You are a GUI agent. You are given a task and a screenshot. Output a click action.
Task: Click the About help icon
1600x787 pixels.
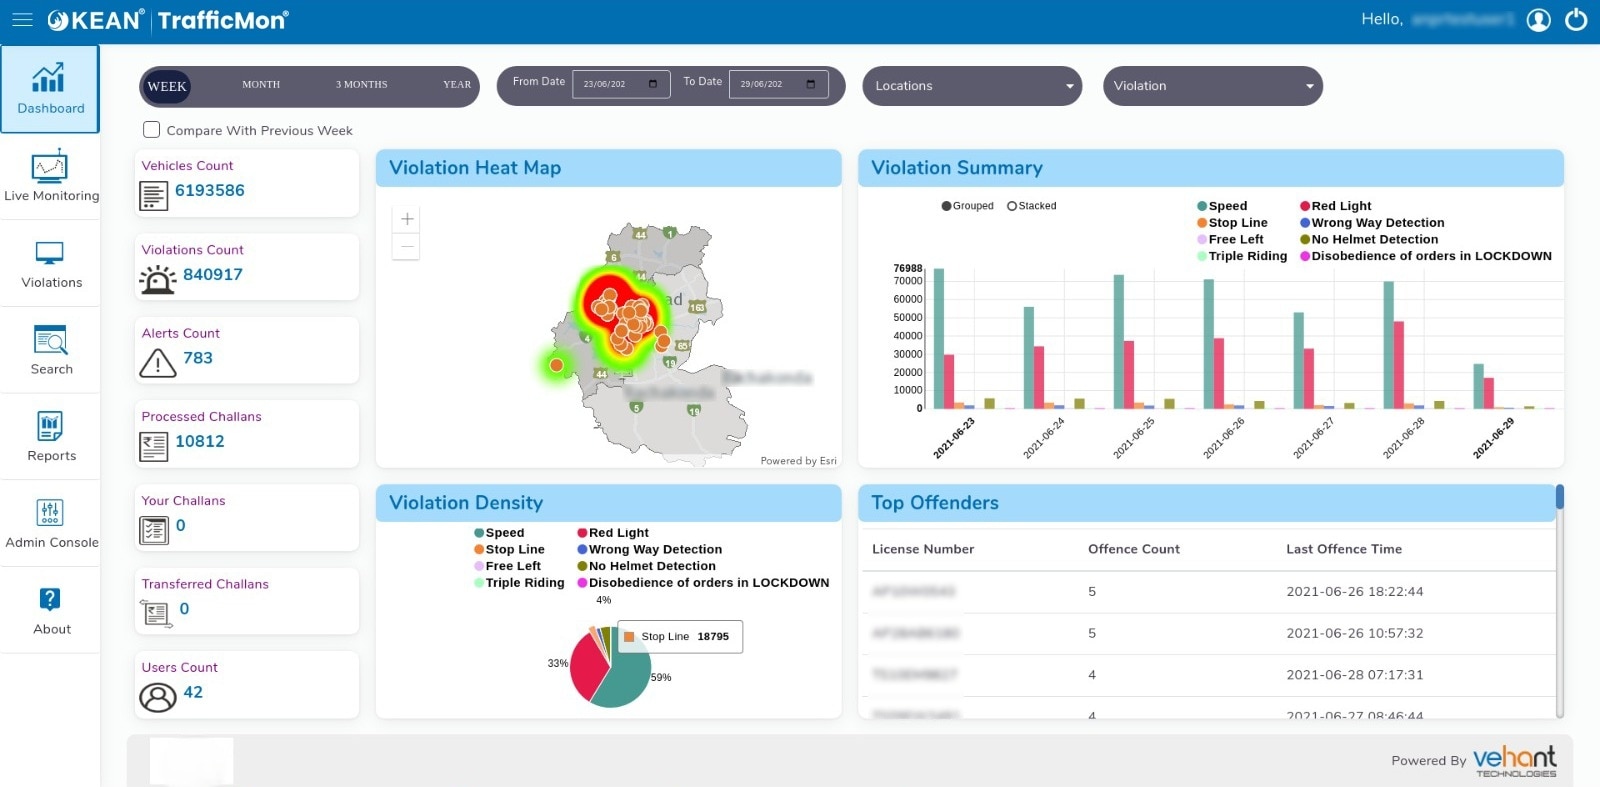pos(50,610)
